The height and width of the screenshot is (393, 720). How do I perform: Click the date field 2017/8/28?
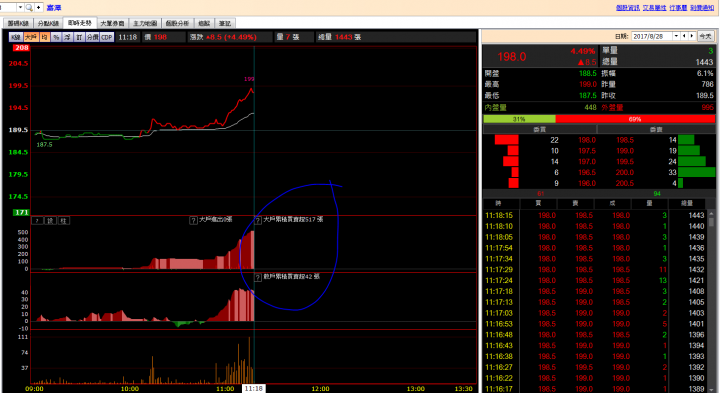click(652, 36)
